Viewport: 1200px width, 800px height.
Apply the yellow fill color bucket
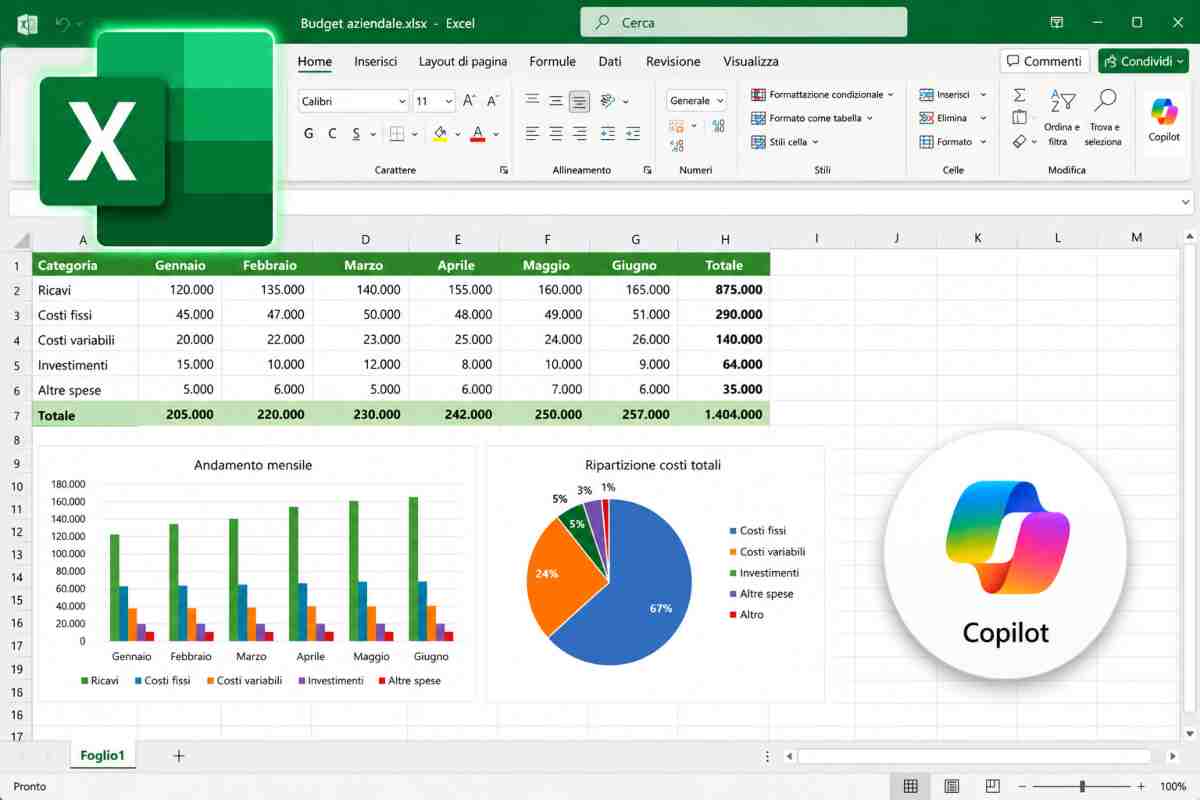(440, 133)
